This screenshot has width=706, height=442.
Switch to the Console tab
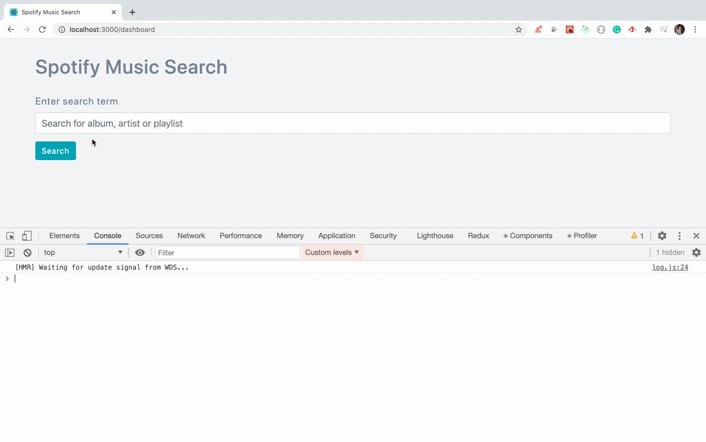click(x=108, y=236)
